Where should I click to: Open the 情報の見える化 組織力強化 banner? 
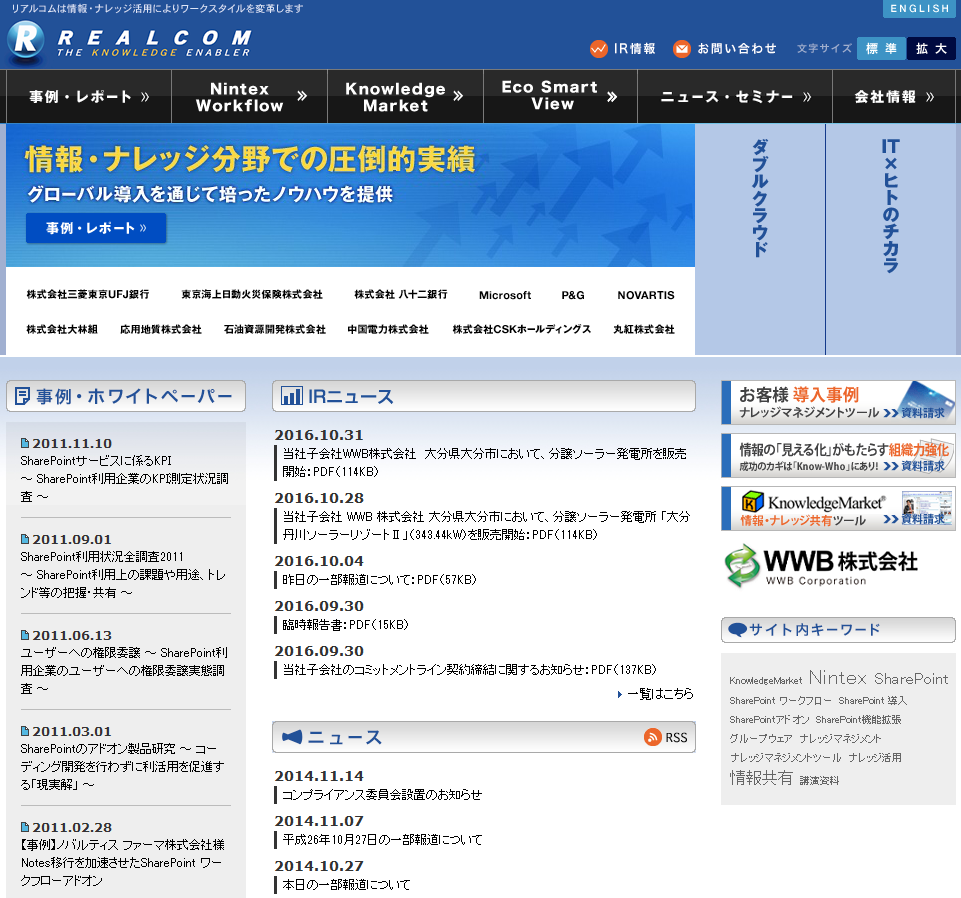point(838,455)
